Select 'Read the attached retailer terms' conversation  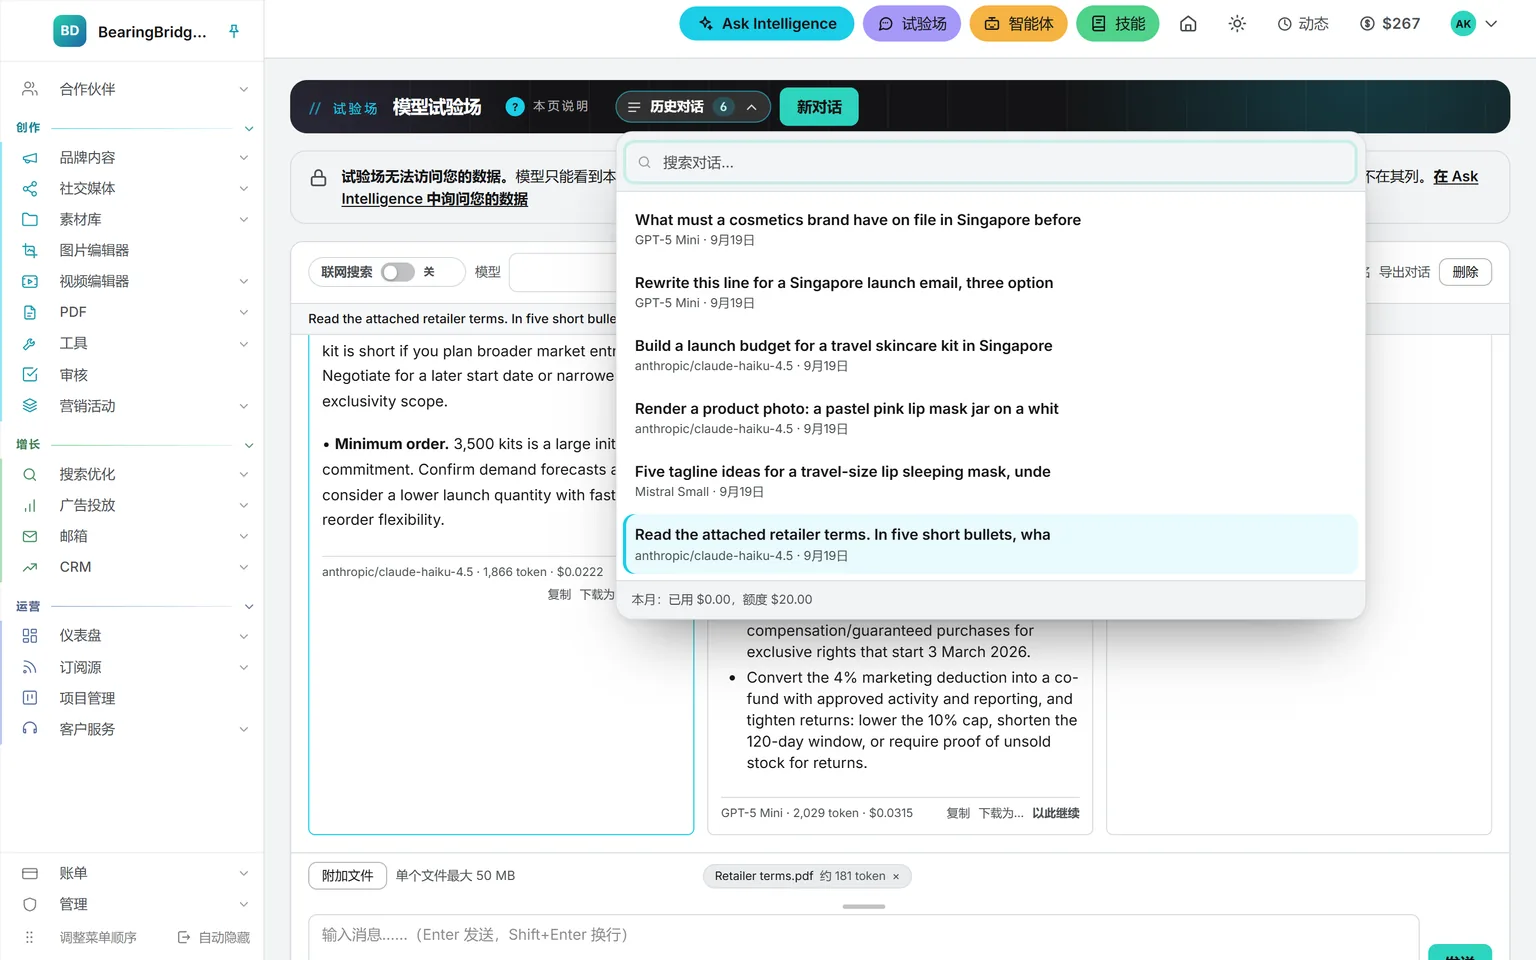pyautogui.click(x=990, y=544)
